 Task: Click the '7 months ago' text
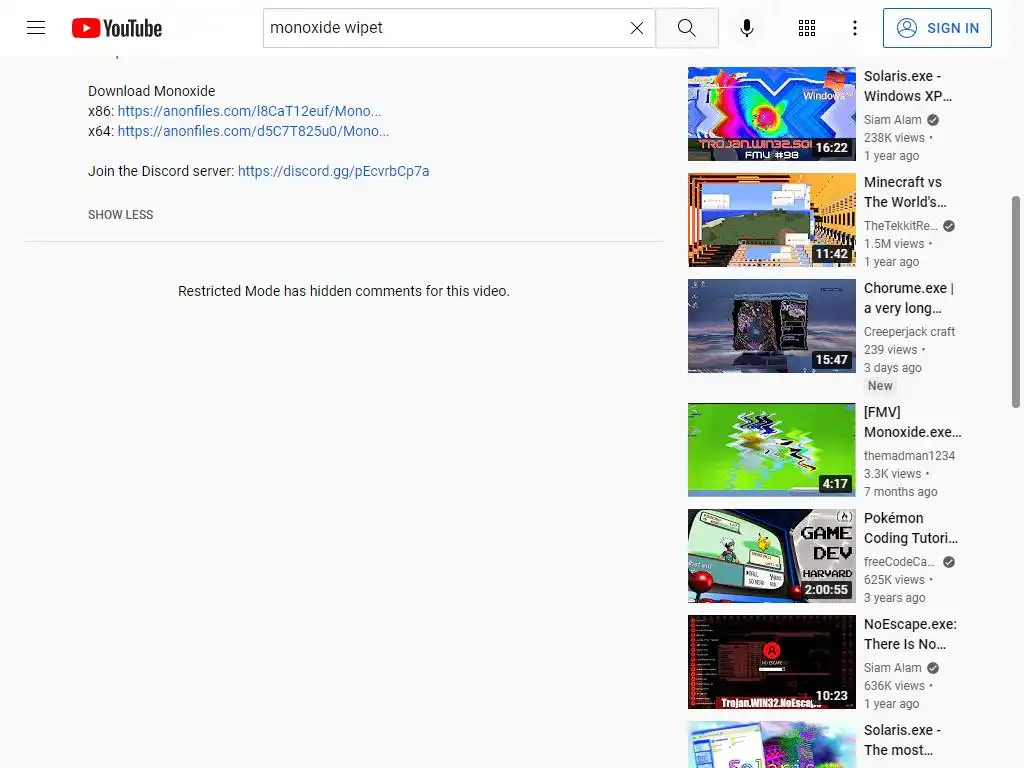click(901, 492)
